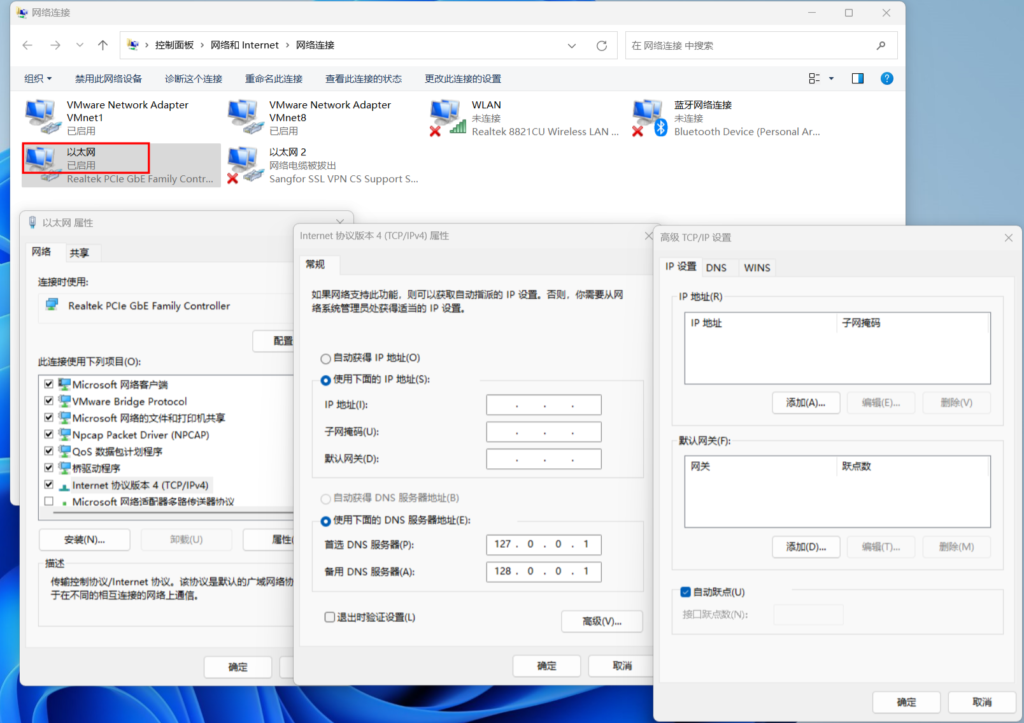Image resolution: width=1024 pixels, height=723 pixels.
Task: Select 自动获得 IP 地址 radio button
Action: click(326, 358)
